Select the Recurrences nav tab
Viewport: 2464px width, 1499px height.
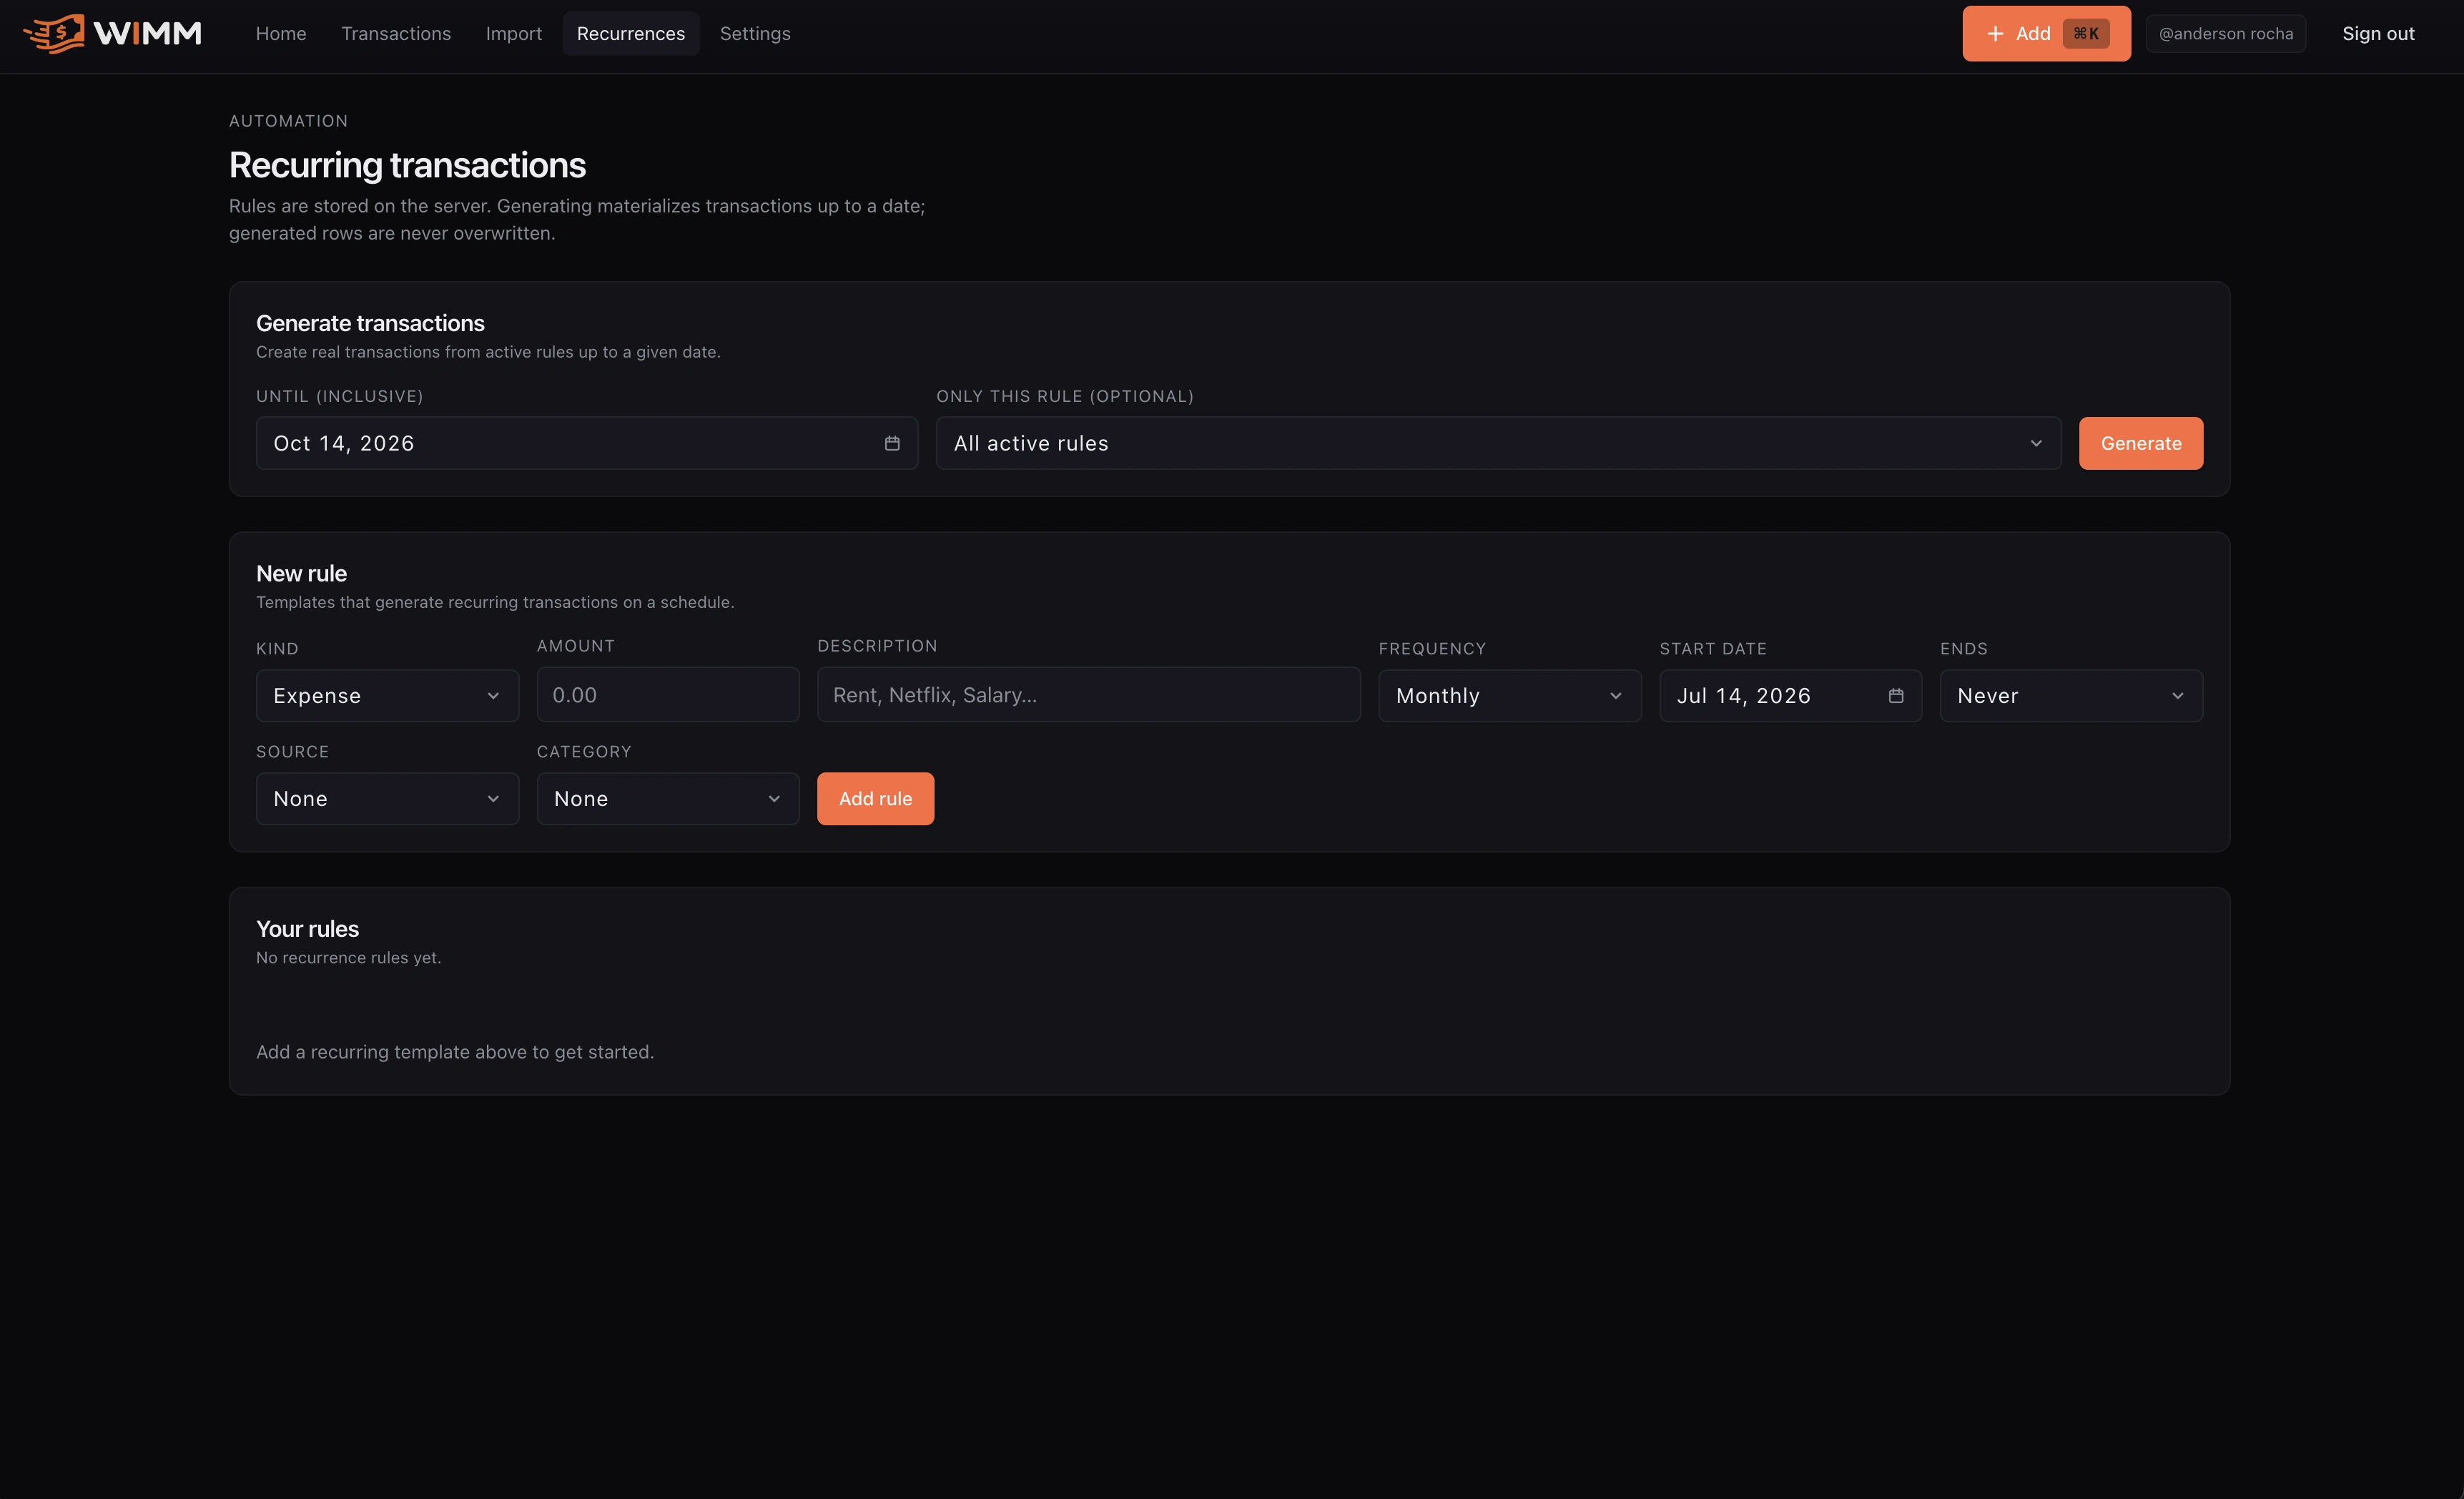[x=631, y=33]
